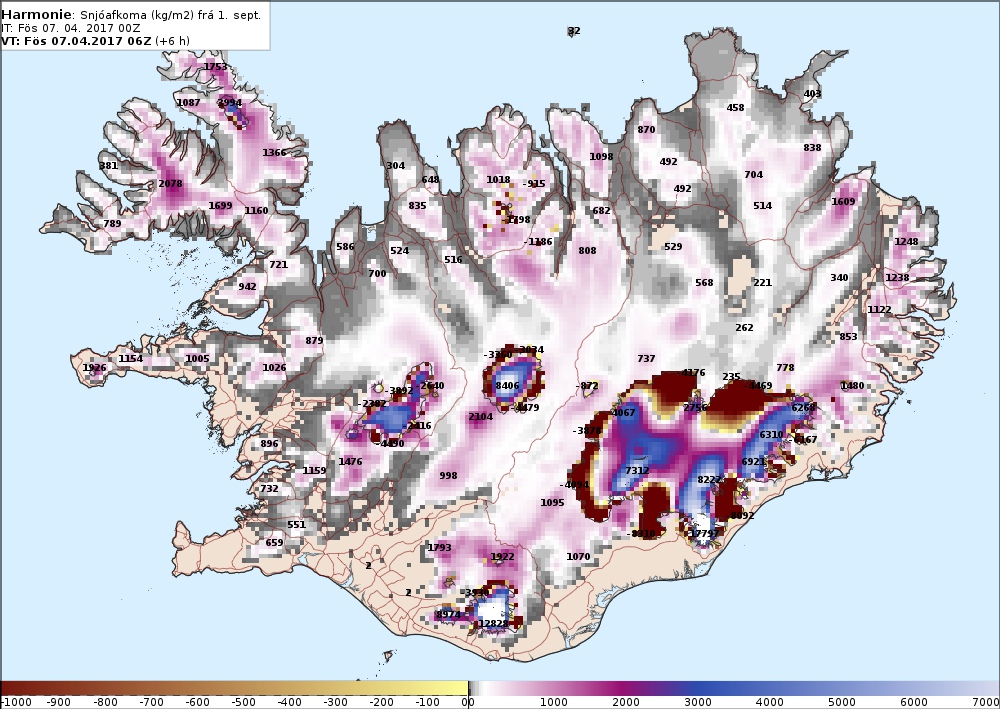Click the map value 1160
The height and width of the screenshot is (709, 1000).
tap(256, 211)
